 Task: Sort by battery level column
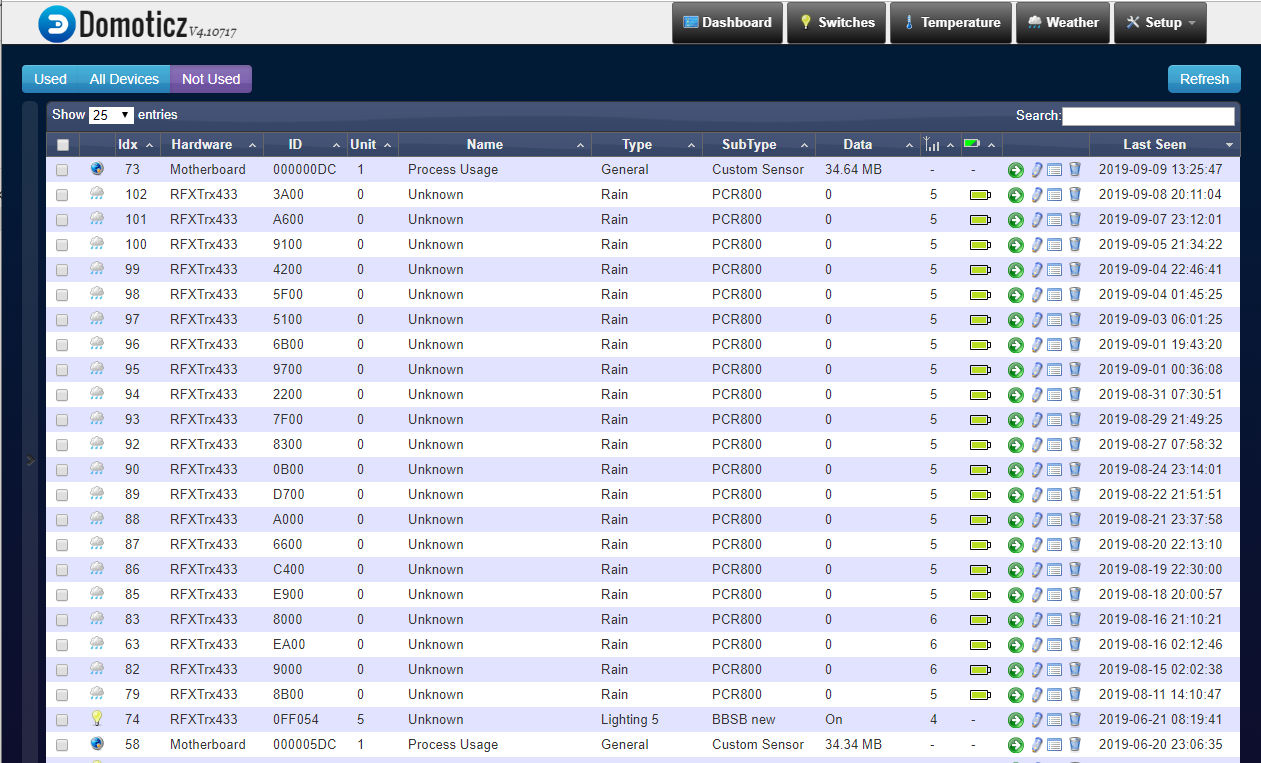point(980,145)
